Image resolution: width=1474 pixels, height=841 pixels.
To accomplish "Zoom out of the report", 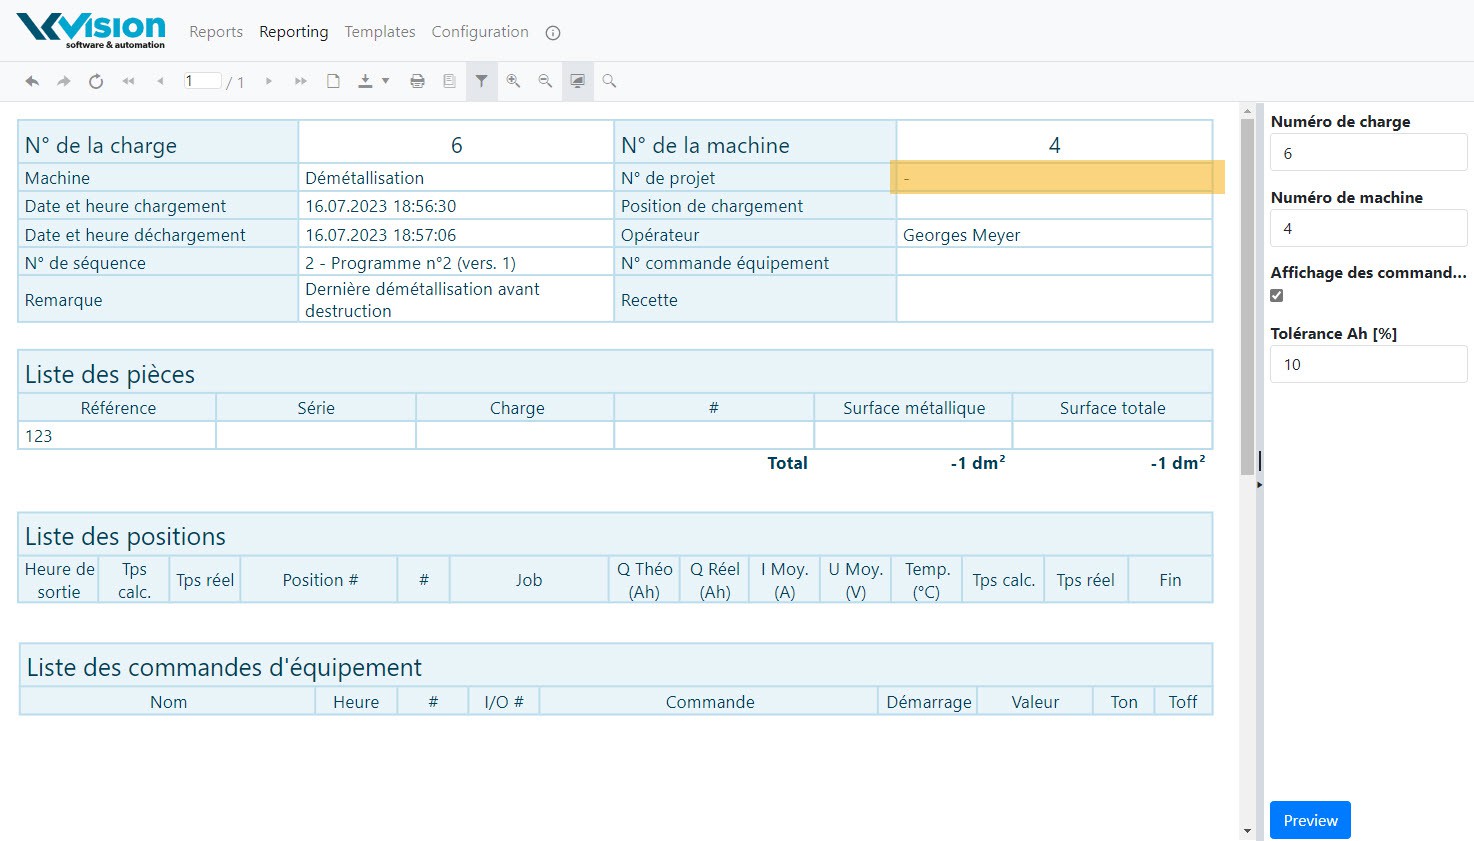I will (x=545, y=81).
